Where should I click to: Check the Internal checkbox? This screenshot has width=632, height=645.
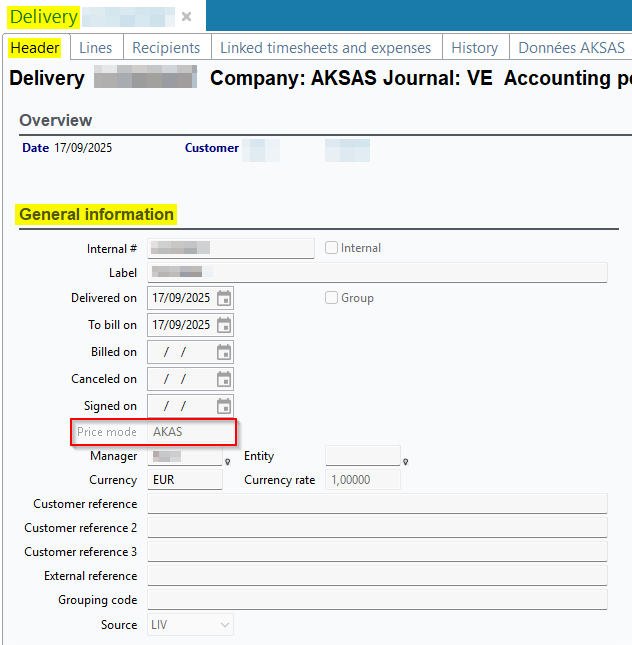332,248
